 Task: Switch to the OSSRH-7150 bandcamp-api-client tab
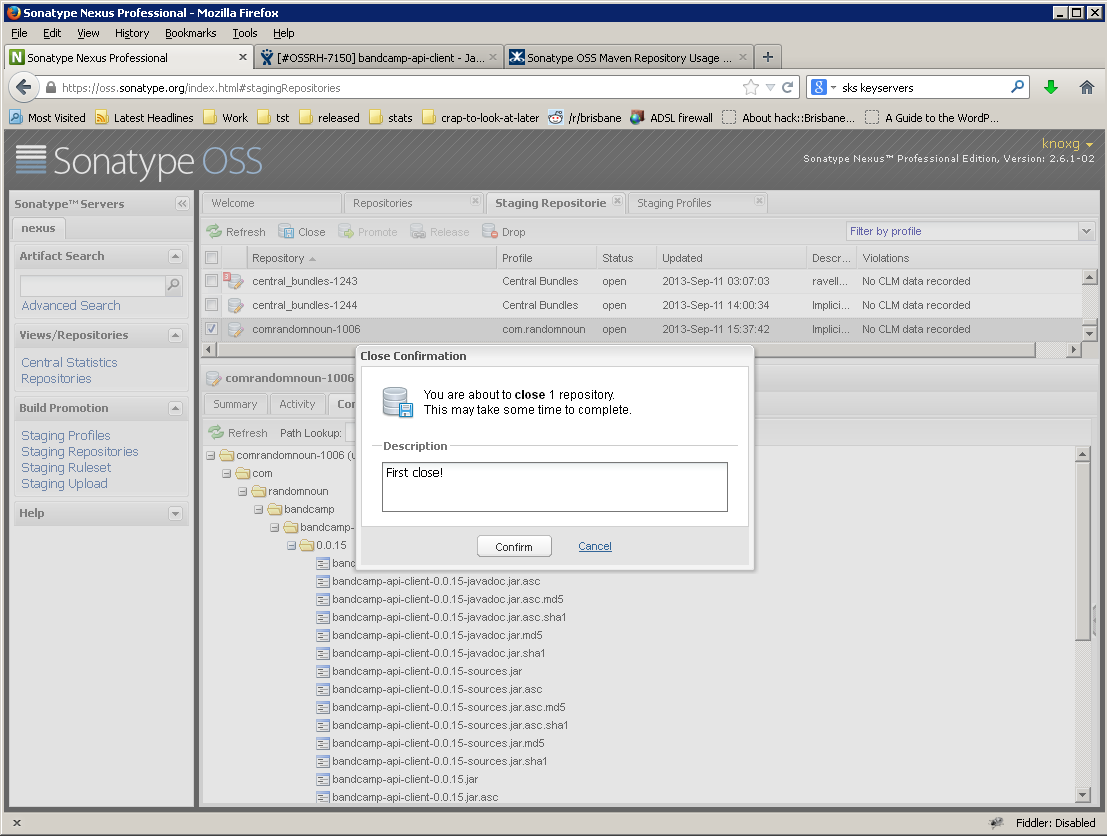coord(378,57)
